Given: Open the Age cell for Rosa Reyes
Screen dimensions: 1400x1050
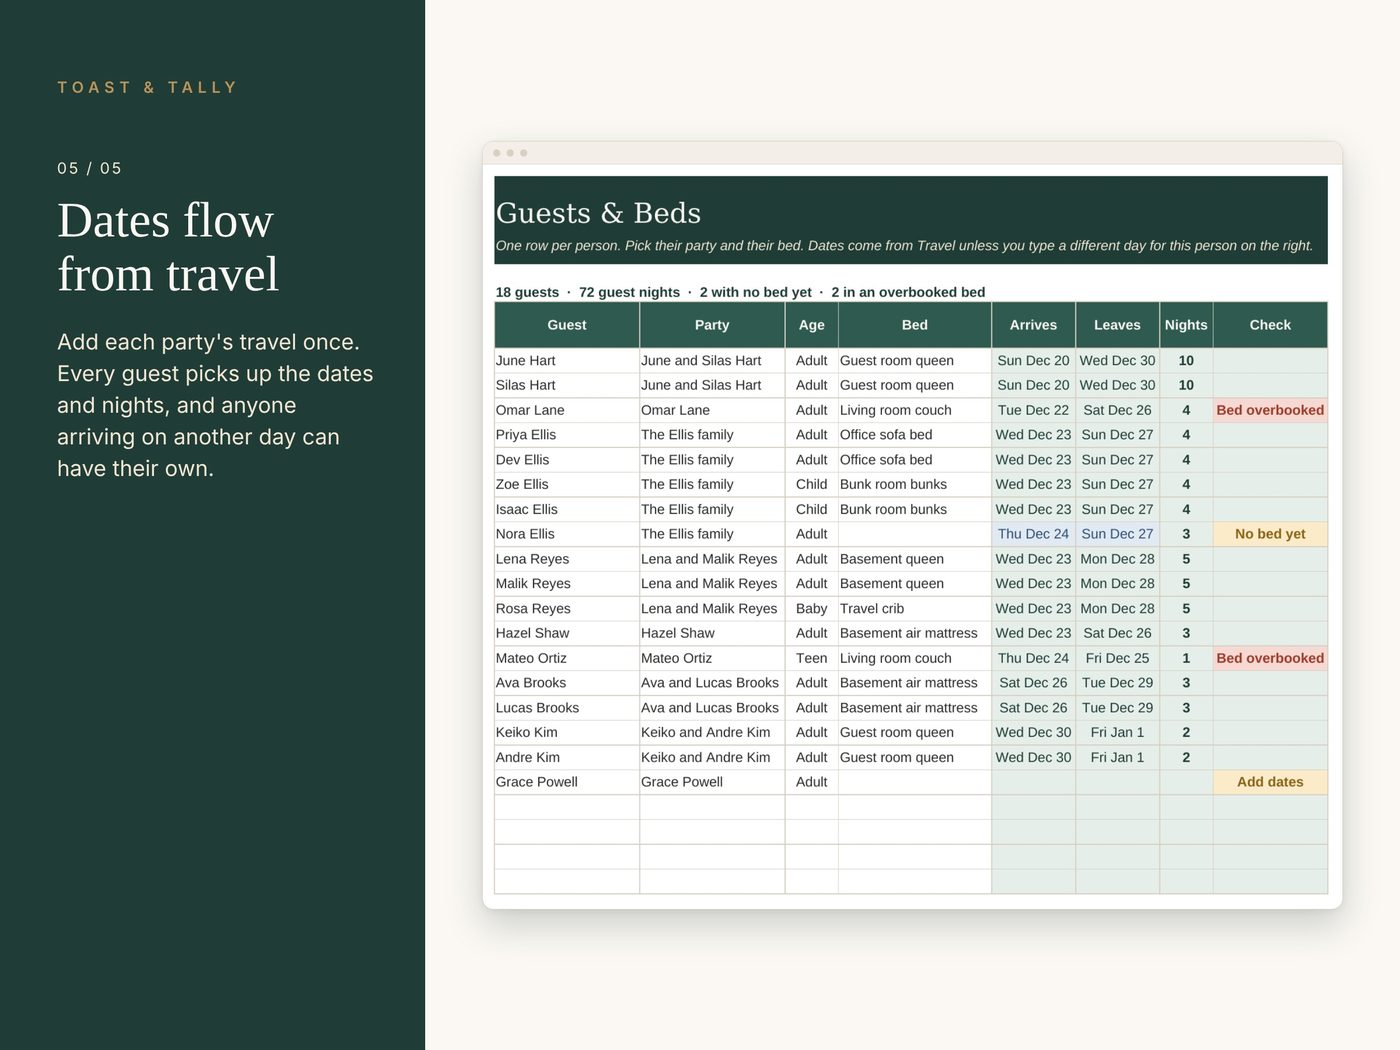Looking at the screenshot, I should tap(811, 608).
